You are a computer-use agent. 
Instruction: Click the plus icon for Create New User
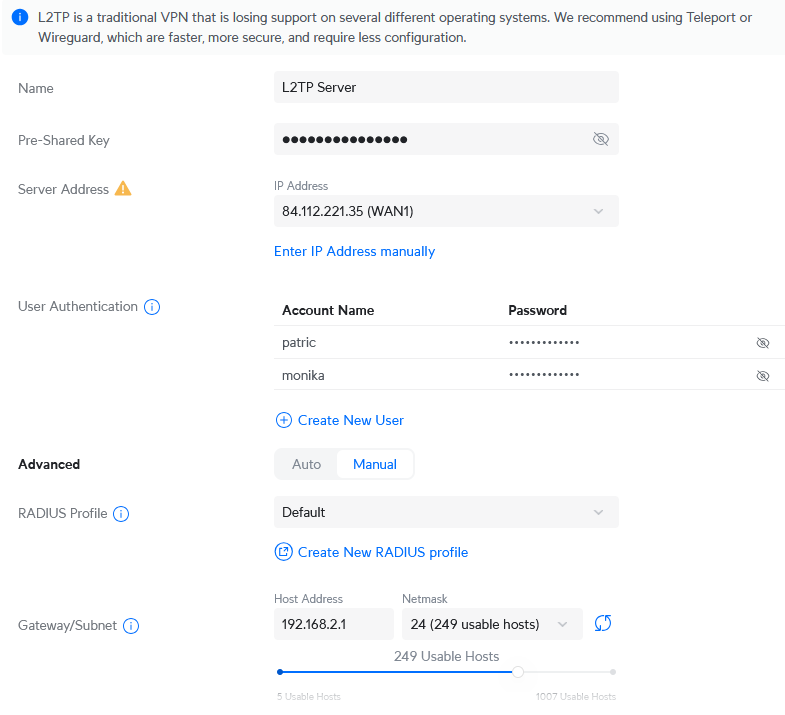click(283, 420)
